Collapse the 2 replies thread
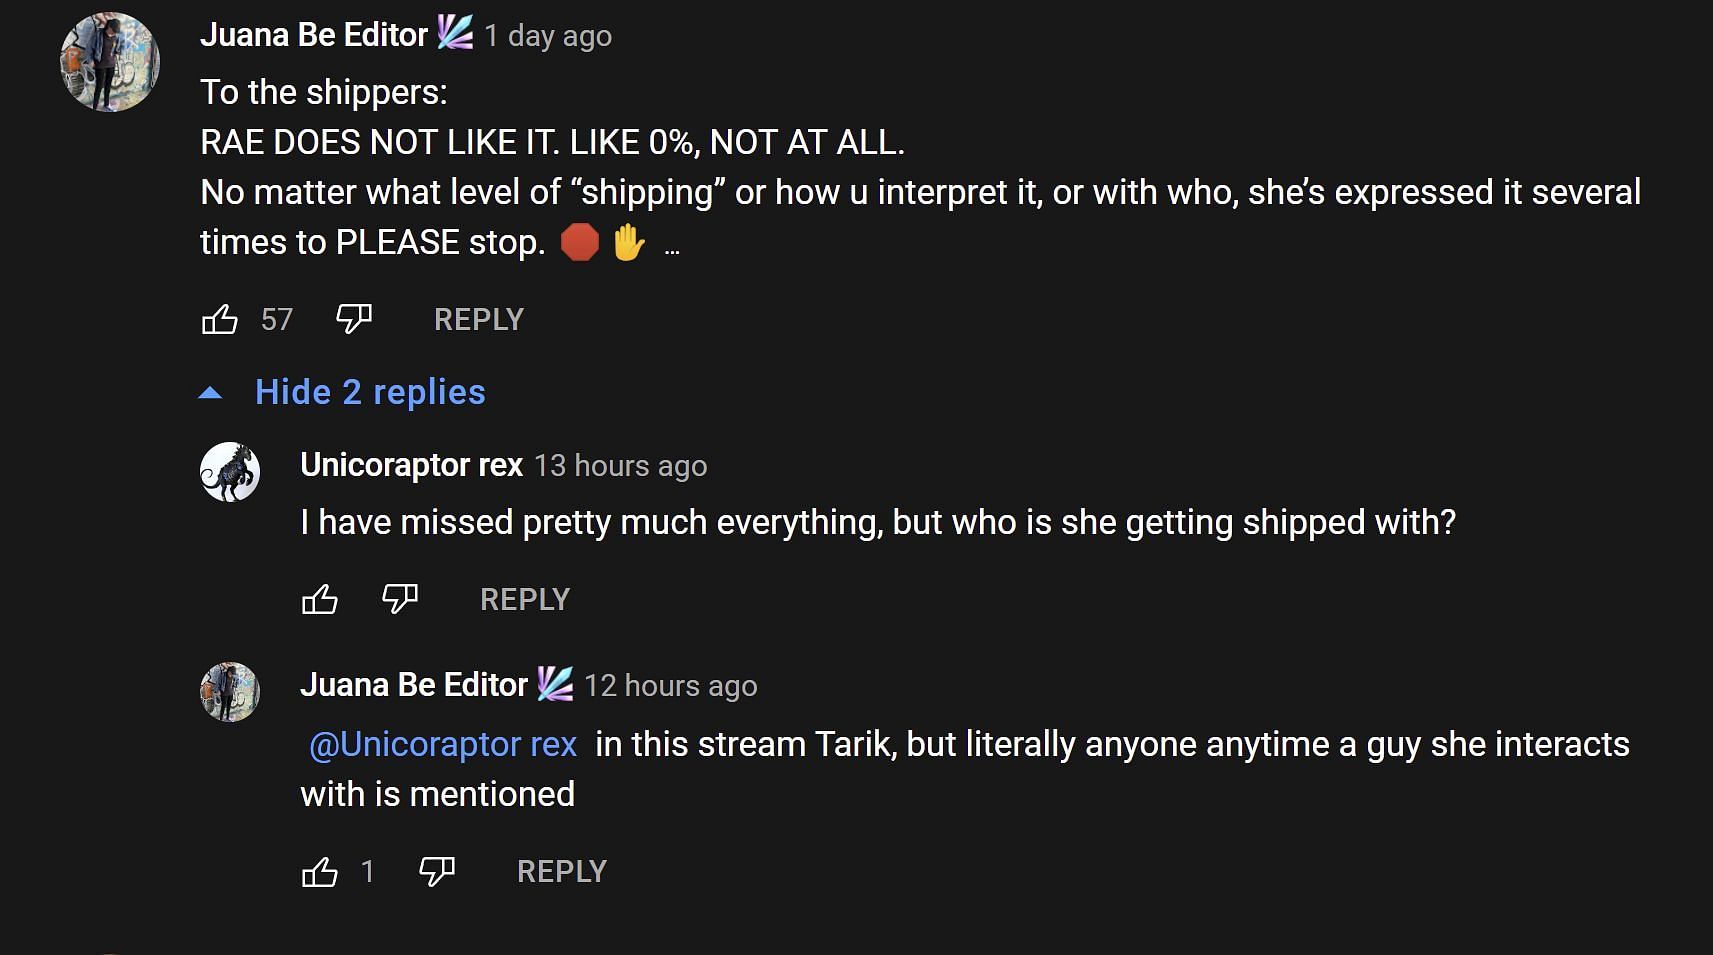This screenshot has height=955, width=1713. (x=370, y=392)
